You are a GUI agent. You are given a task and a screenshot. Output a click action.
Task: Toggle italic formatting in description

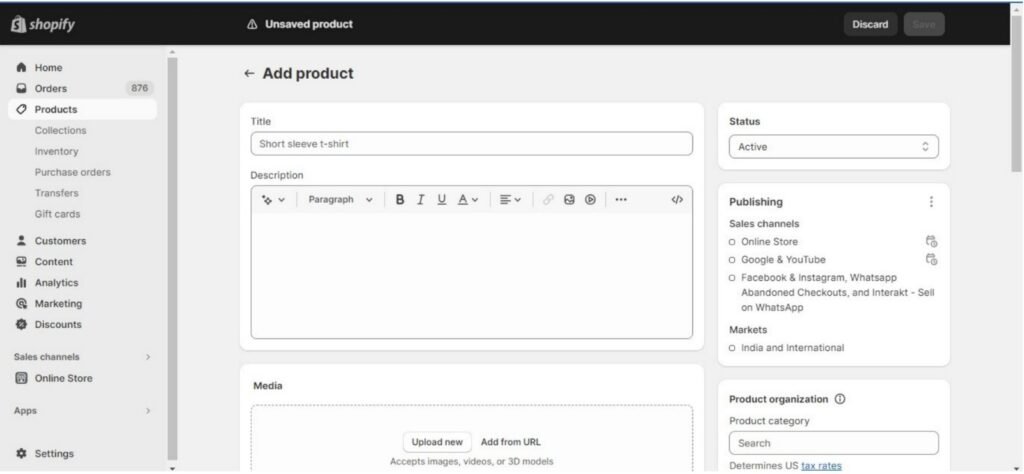[421, 200]
